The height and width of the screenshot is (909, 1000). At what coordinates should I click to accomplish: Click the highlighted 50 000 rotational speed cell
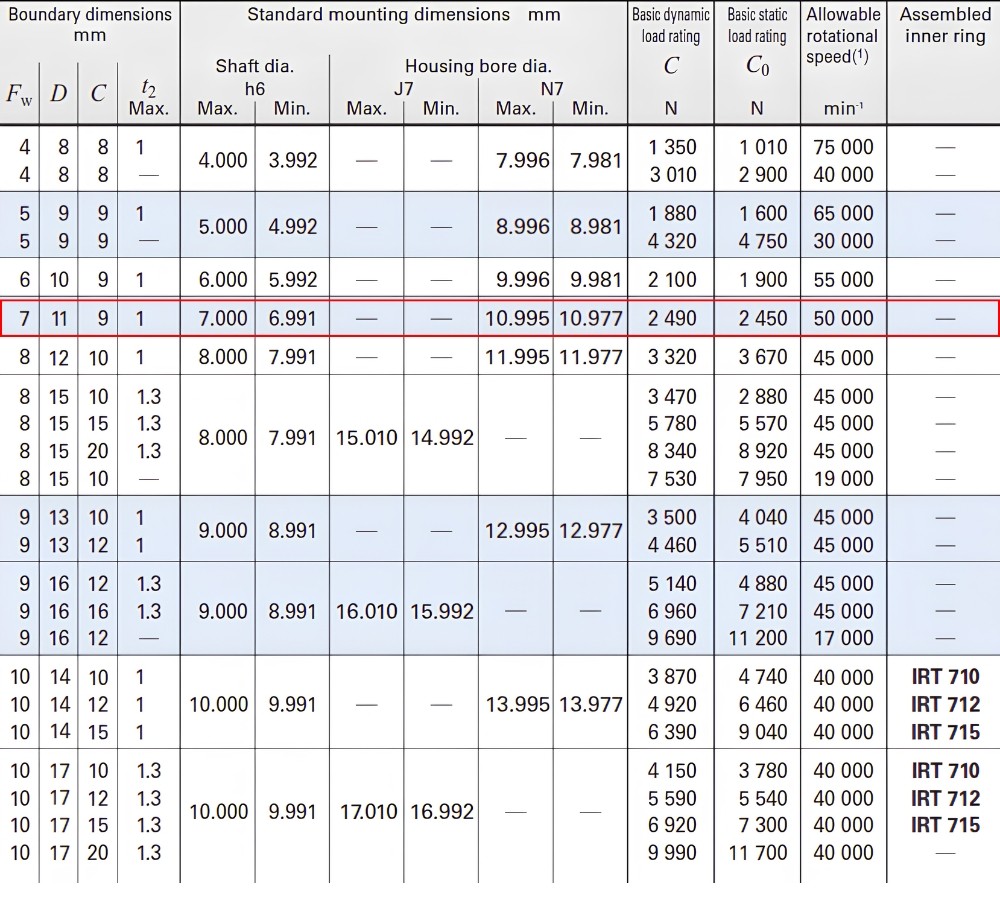pyautogui.click(x=843, y=318)
